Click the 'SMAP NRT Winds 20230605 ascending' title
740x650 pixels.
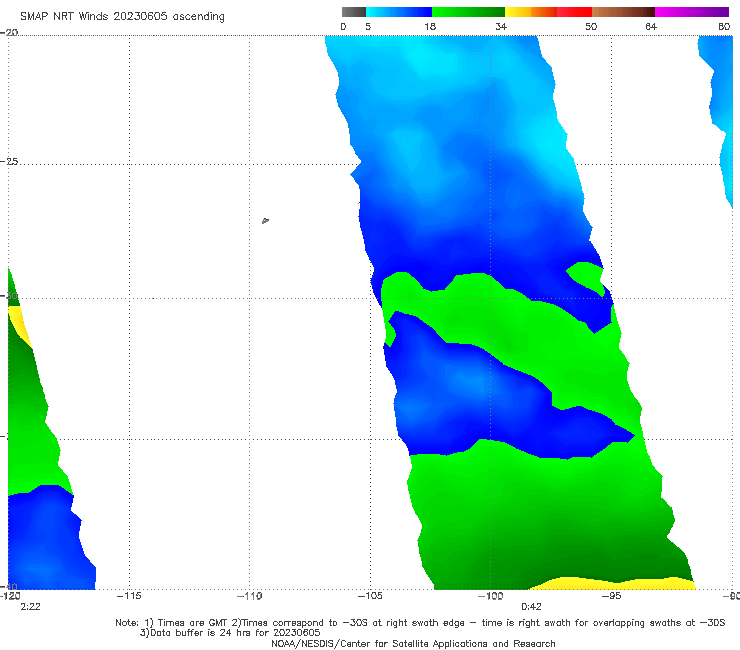[122, 16]
